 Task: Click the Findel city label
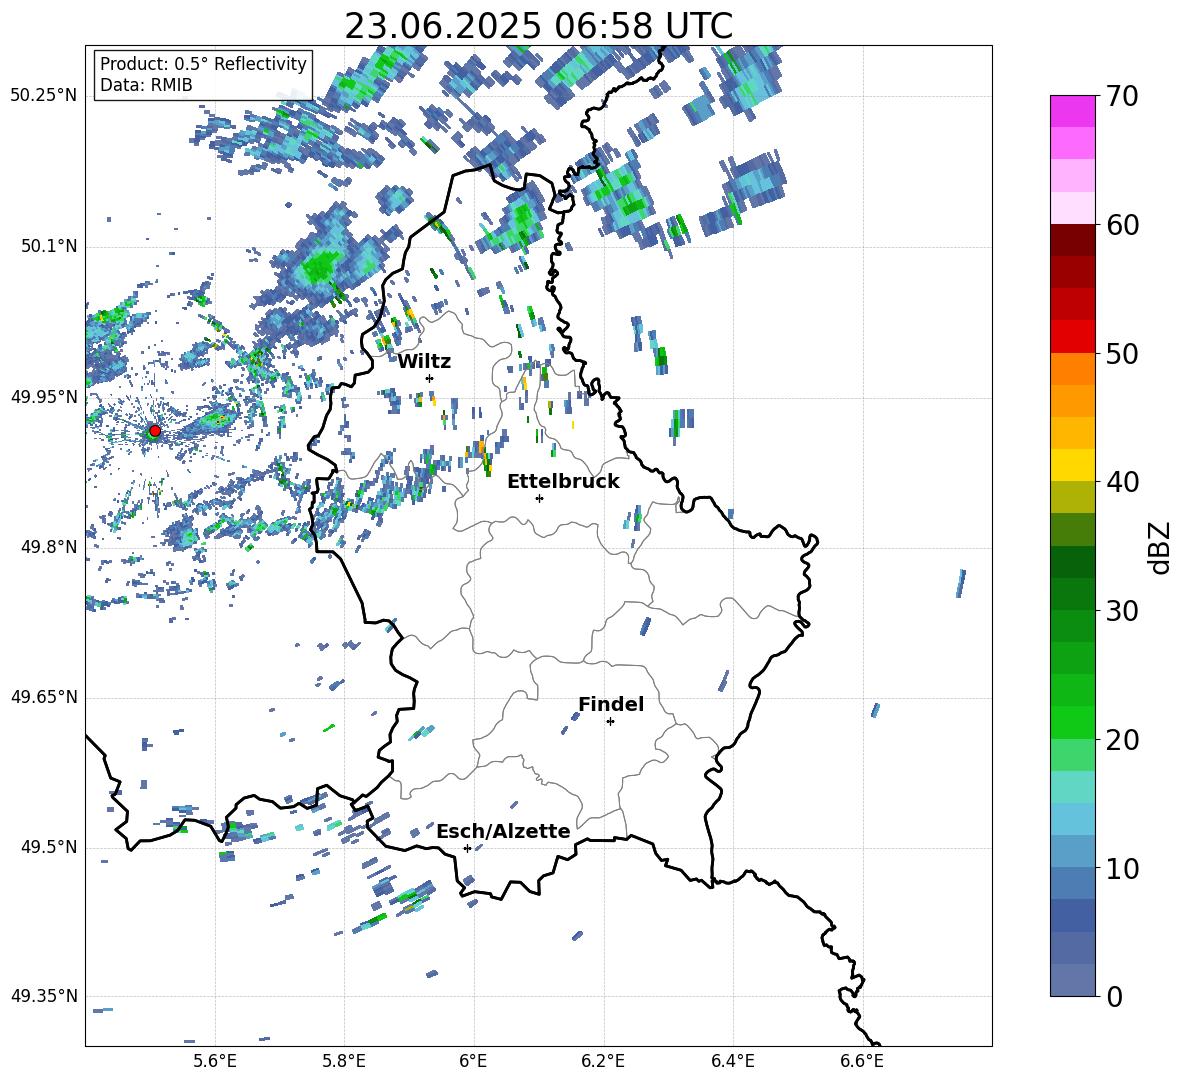611,704
